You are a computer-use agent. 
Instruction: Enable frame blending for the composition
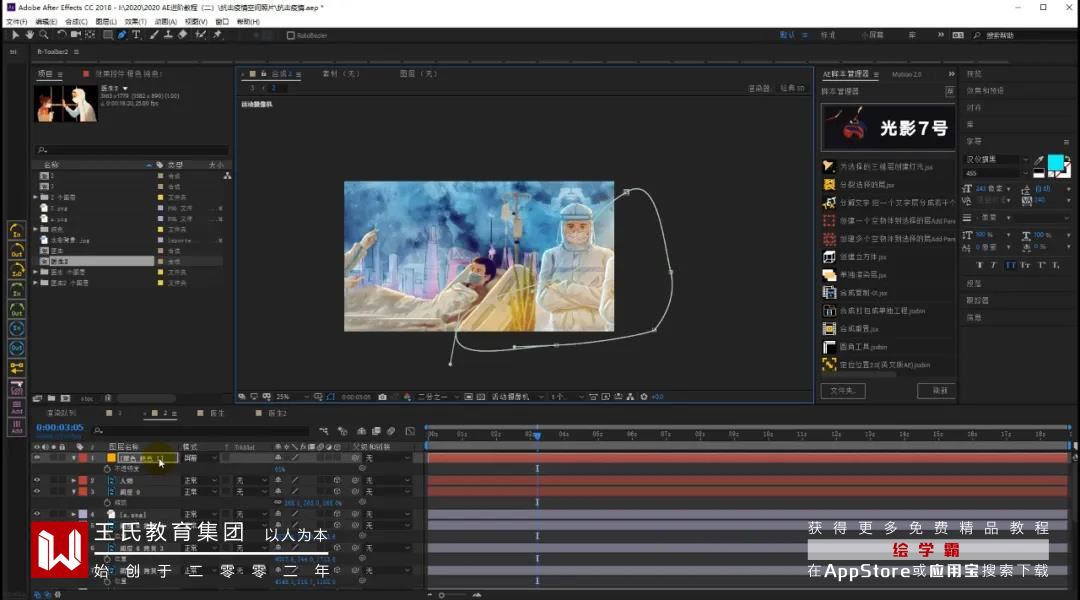pos(376,431)
